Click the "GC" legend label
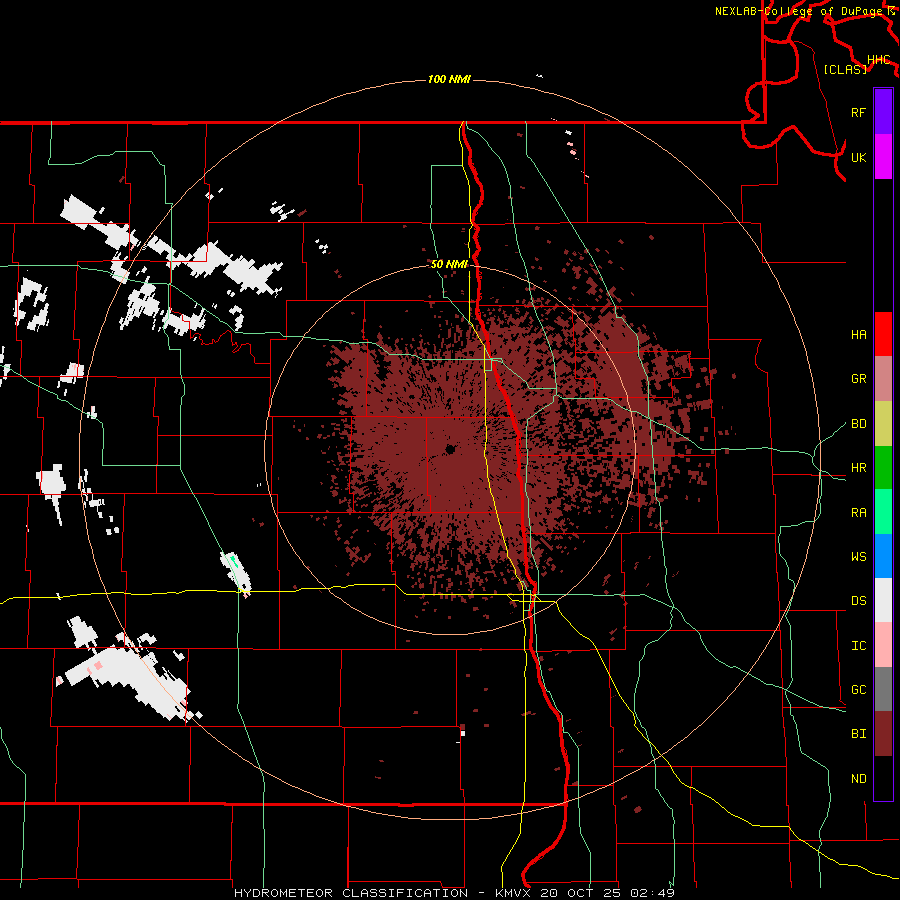This screenshot has width=900, height=900. (x=858, y=690)
